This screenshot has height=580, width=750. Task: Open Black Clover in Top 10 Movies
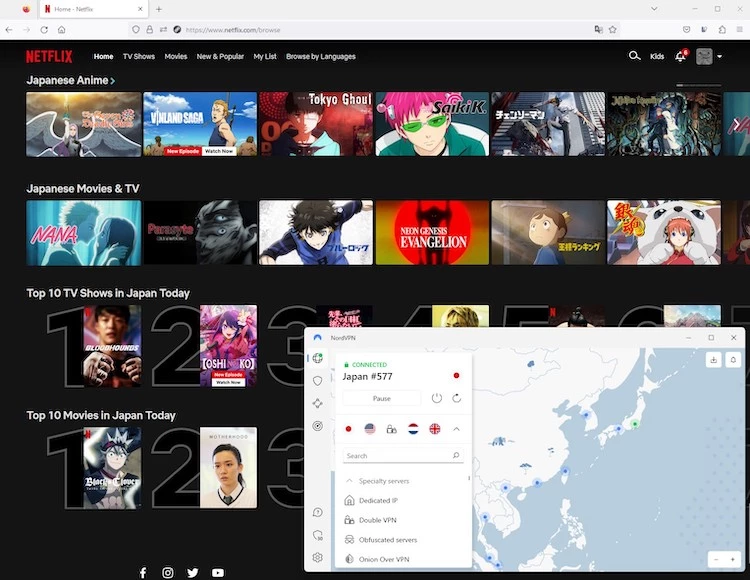[x=112, y=468]
